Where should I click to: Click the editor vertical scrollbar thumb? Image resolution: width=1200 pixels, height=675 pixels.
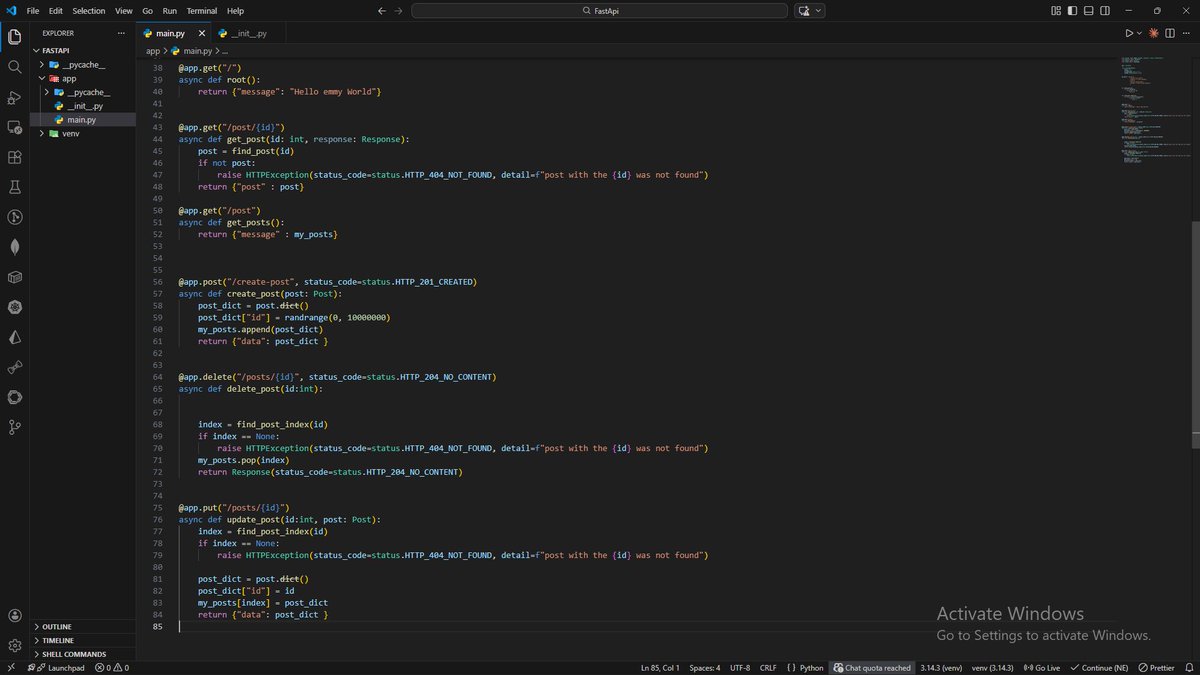1196,336
